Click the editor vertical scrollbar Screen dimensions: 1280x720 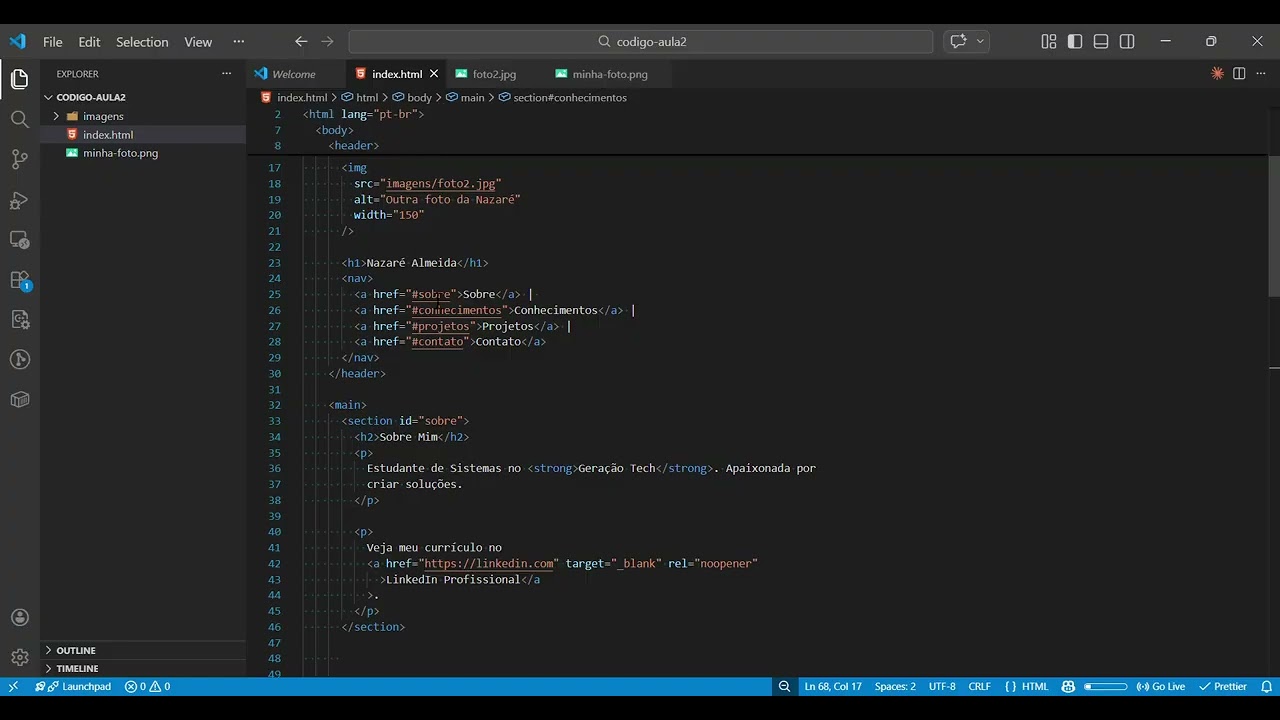point(1274,227)
